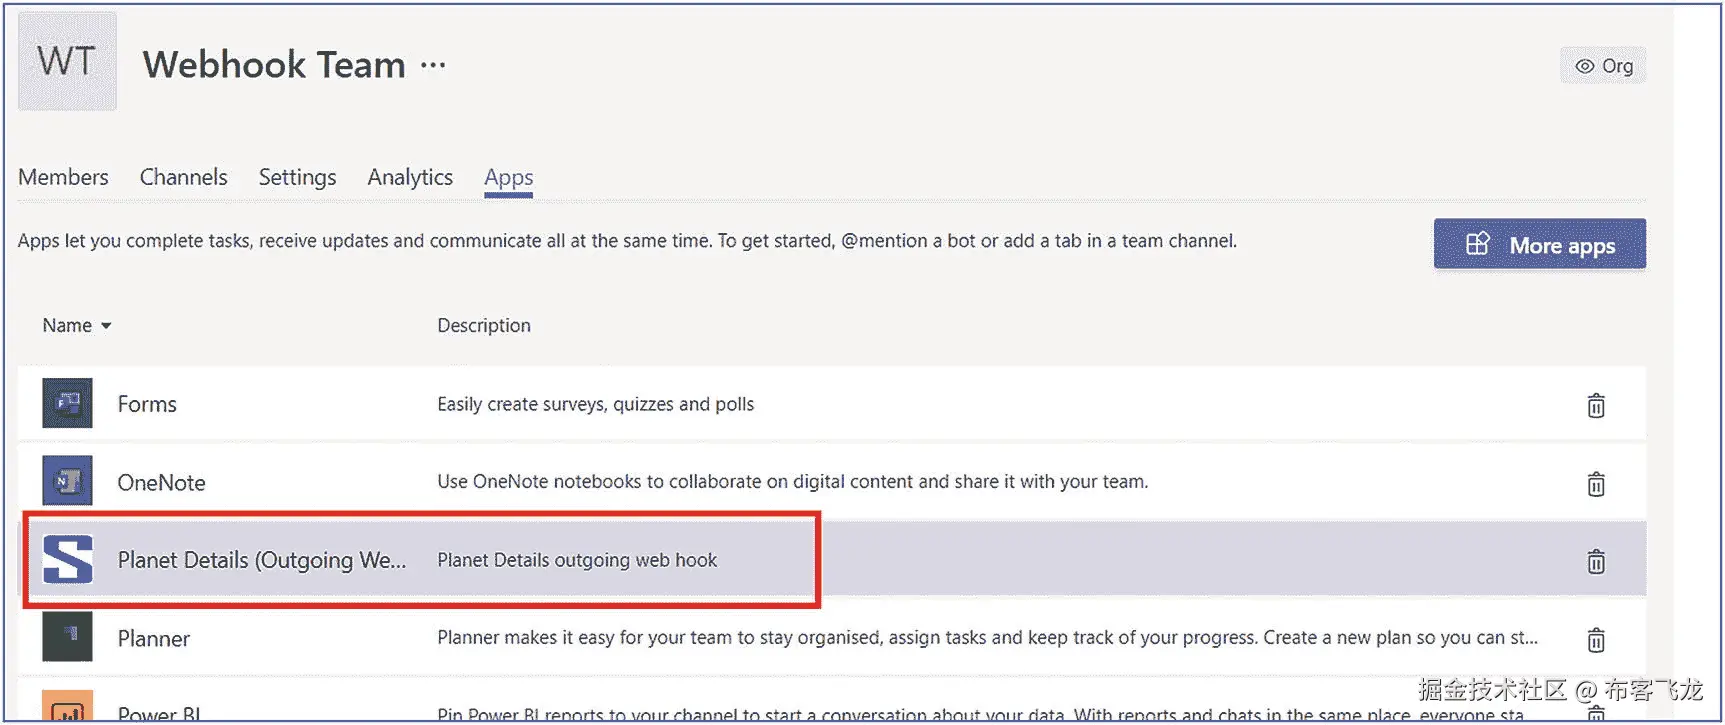Screen dimensions: 1725x725
Task: Remove OneNote using its trash icon
Action: coord(1596,483)
